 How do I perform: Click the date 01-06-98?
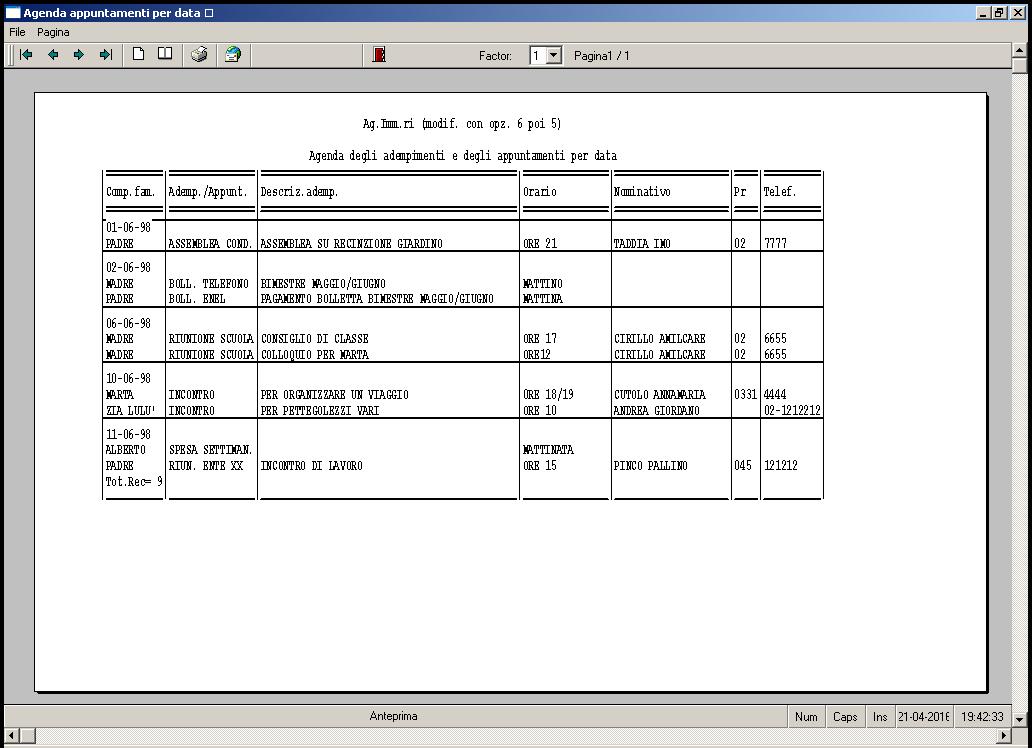click(x=128, y=227)
